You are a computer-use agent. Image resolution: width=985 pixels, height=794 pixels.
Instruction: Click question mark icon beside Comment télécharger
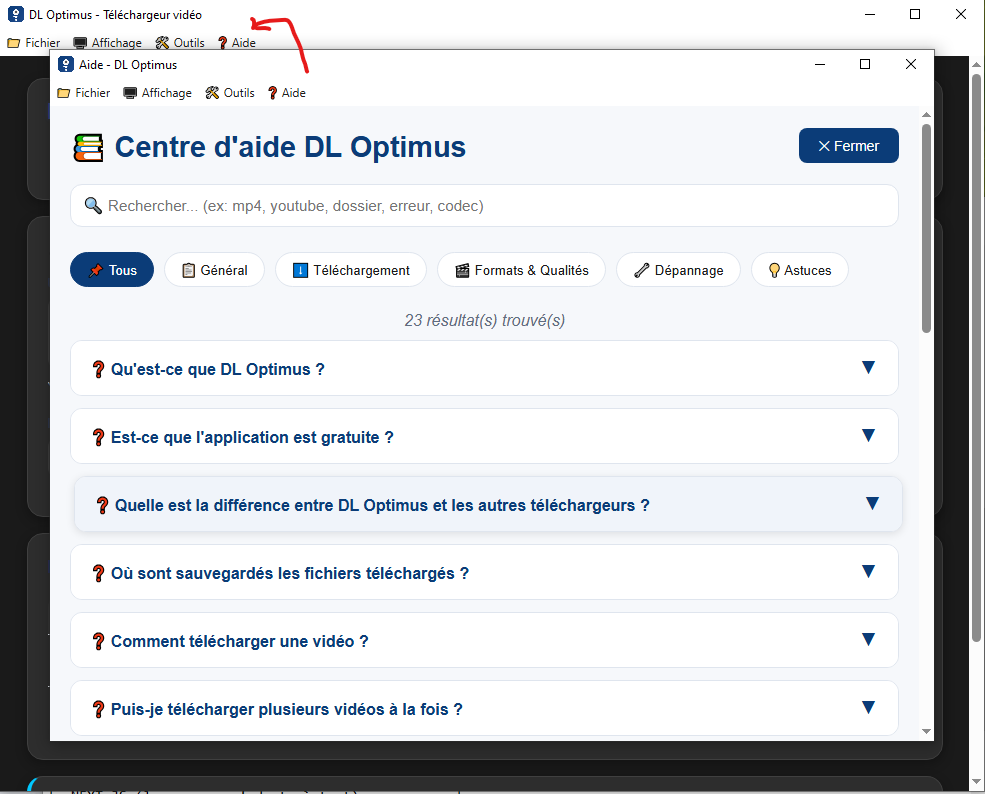[x=98, y=641]
